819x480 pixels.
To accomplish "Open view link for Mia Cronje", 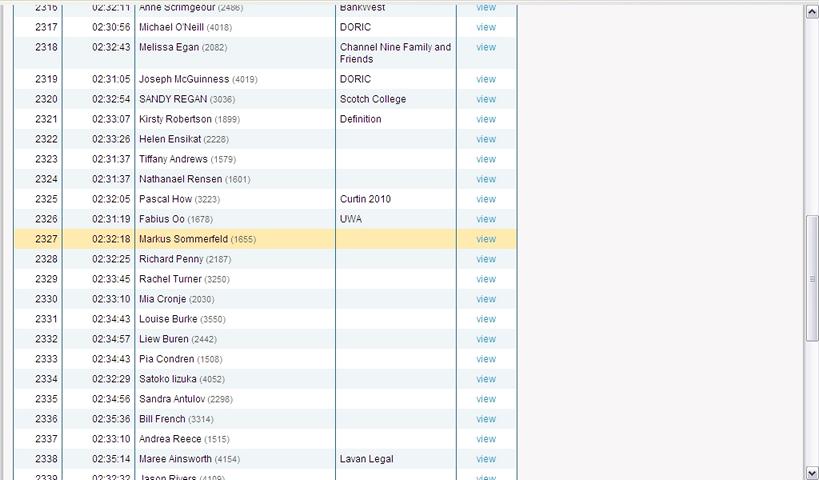I will (486, 299).
